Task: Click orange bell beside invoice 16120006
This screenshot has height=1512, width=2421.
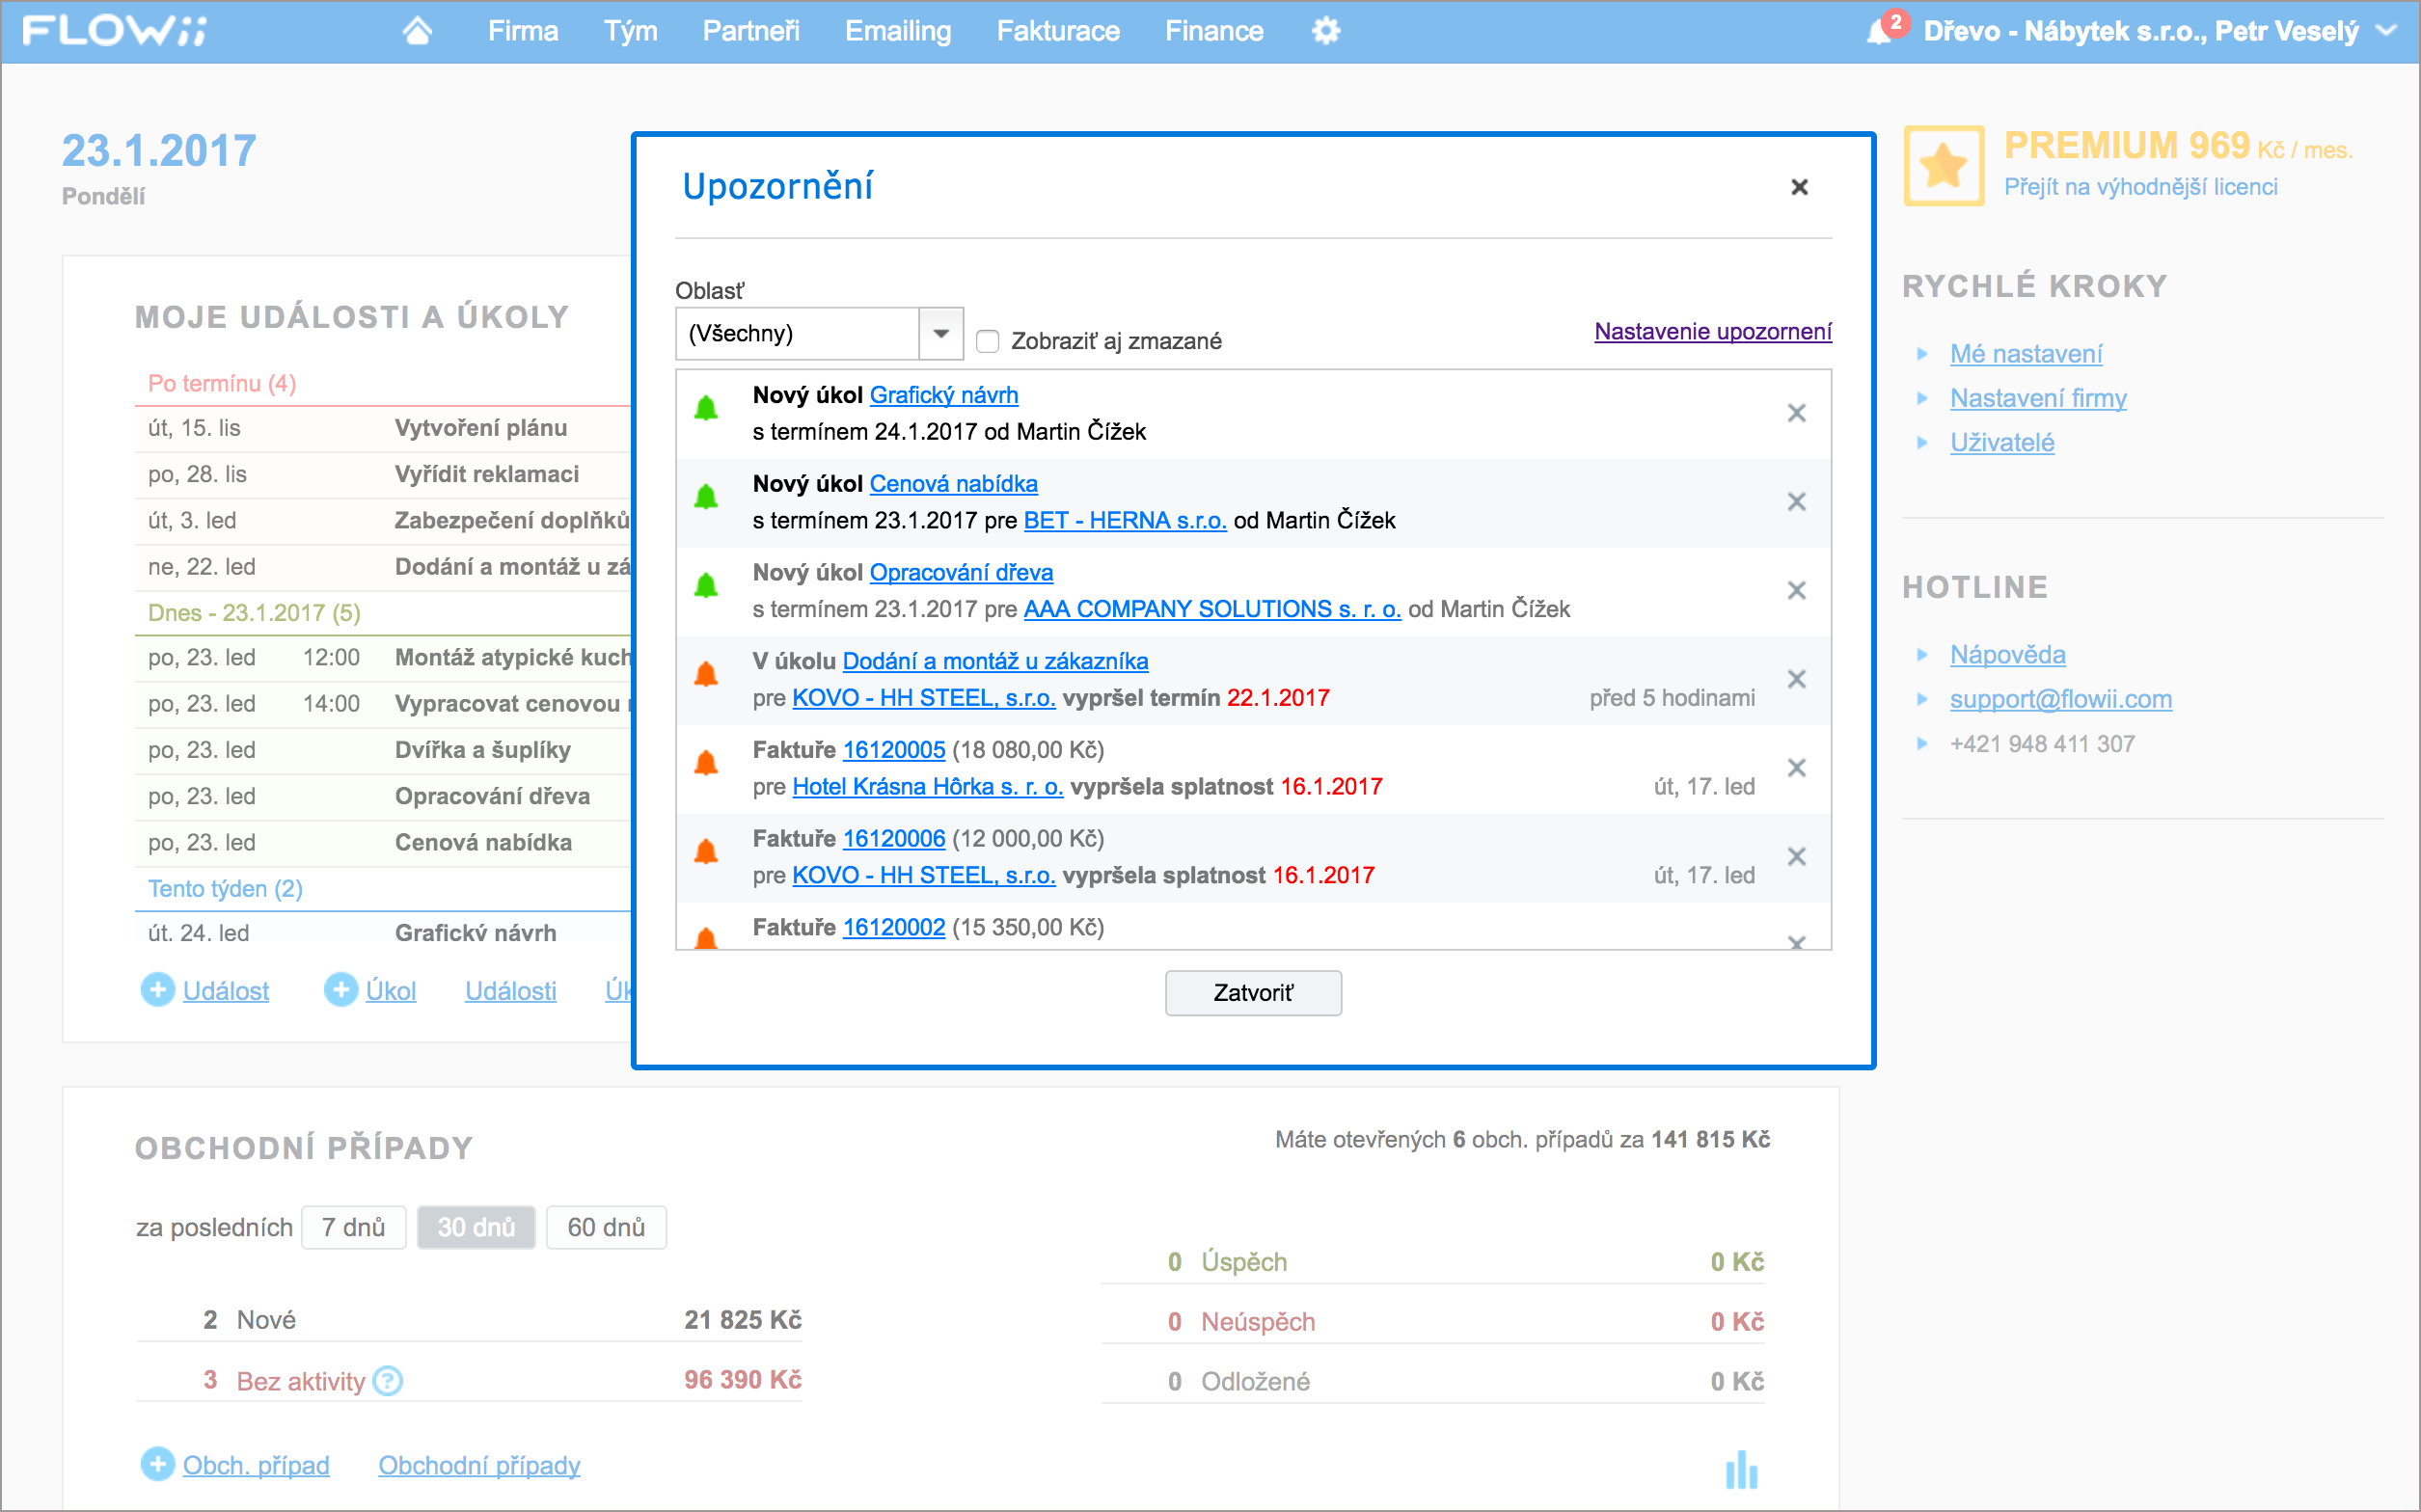Action: point(706,852)
